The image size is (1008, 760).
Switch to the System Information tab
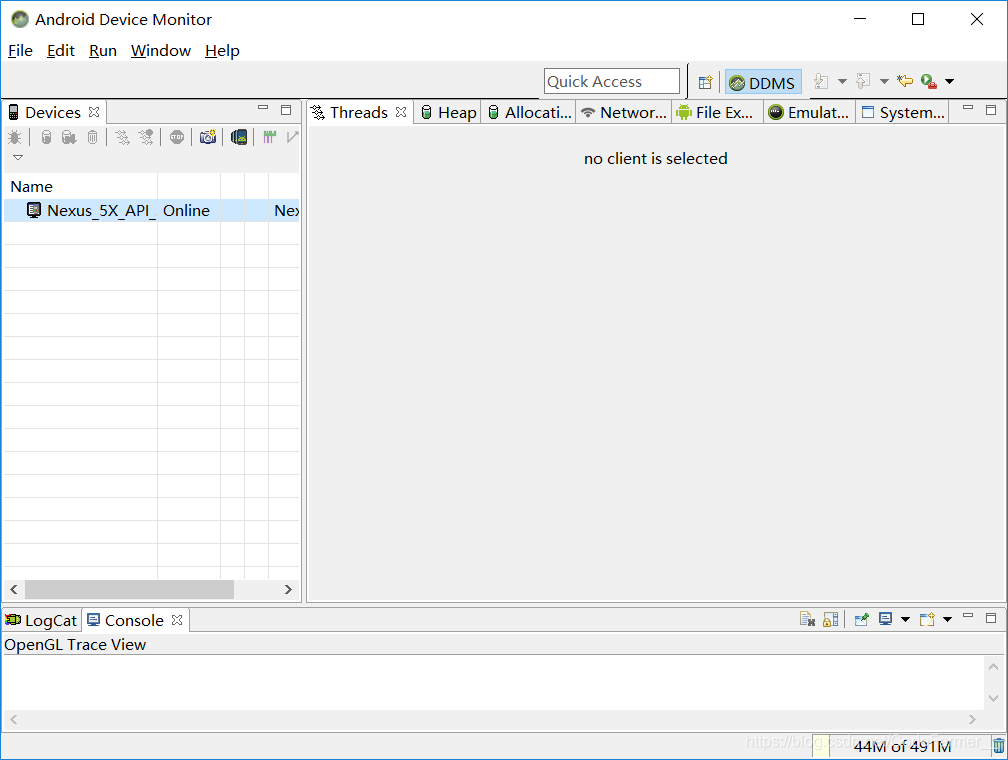point(903,113)
